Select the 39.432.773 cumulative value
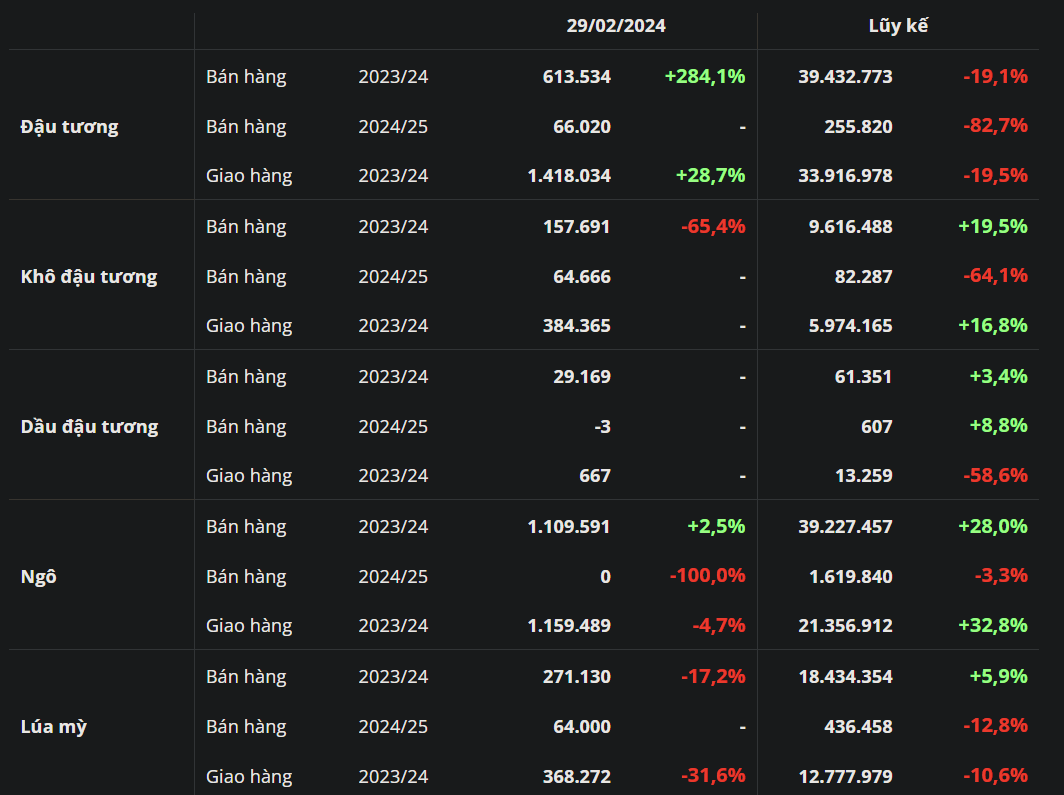Viewport: 1064px width, 795px height. [845, 76]
